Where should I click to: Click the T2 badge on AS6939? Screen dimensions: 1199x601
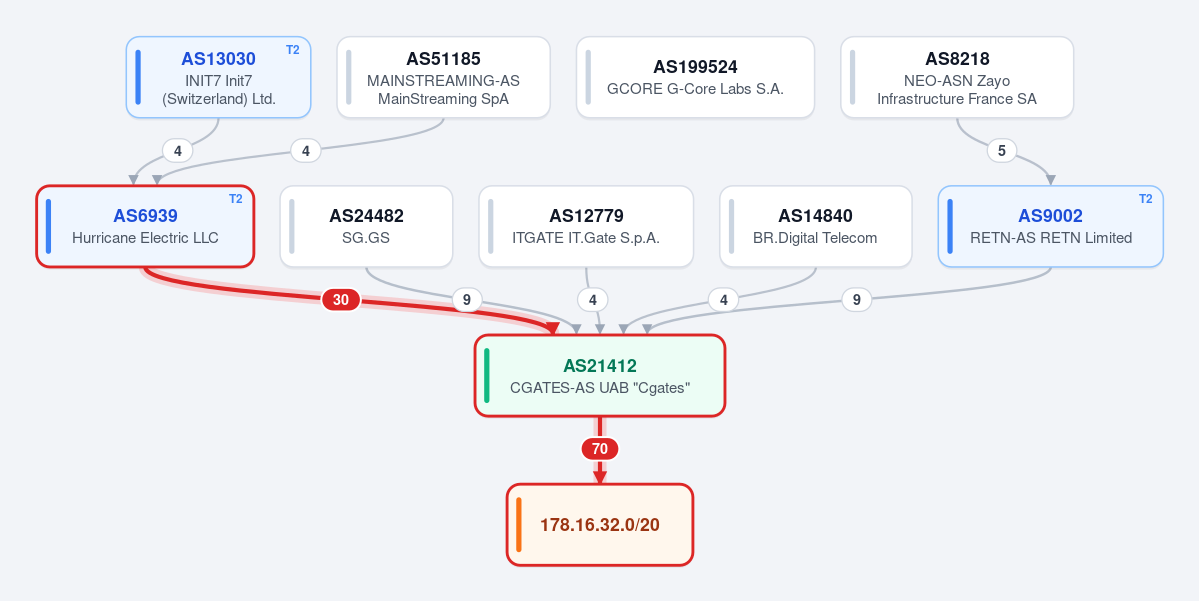(x=236, y=199)
